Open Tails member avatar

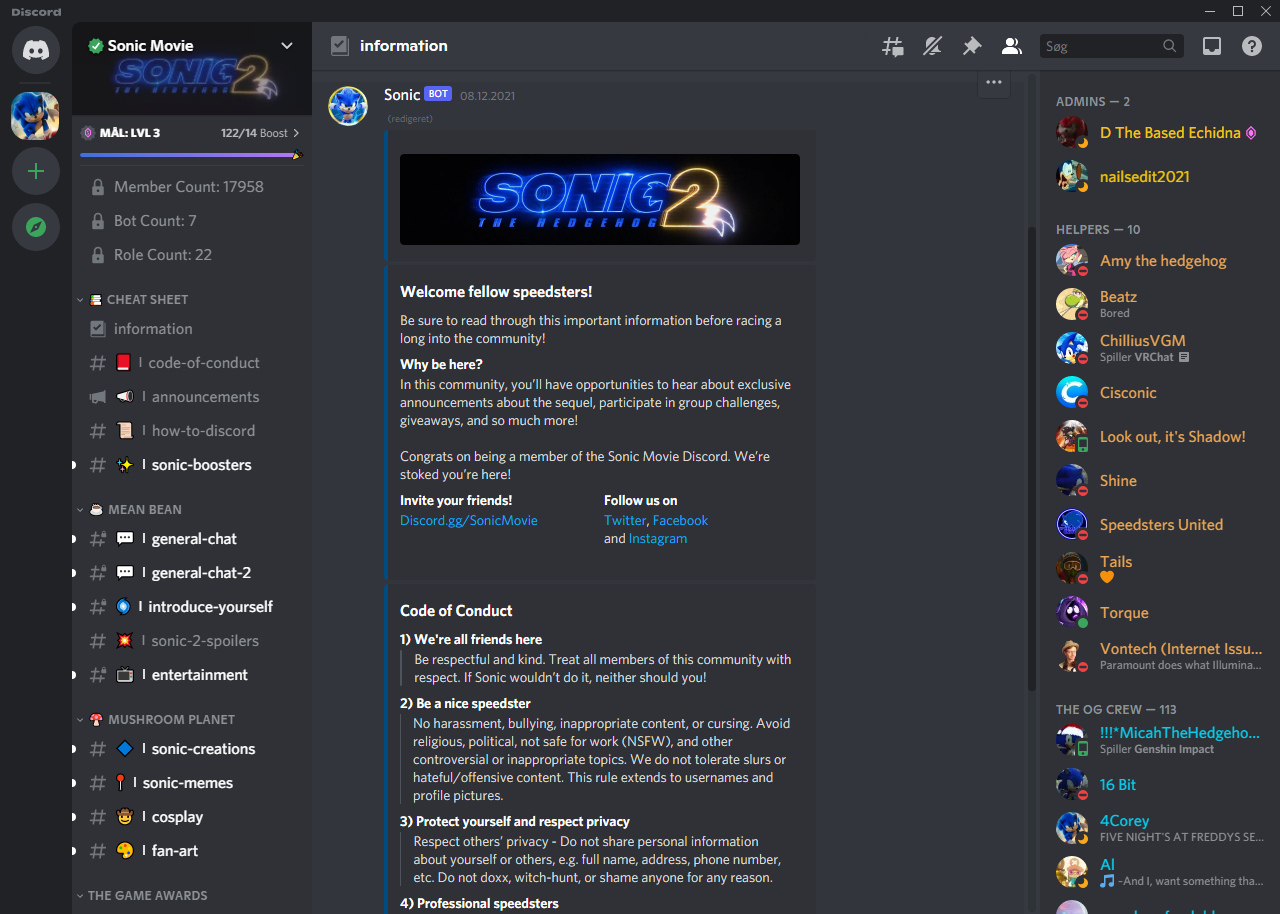[1072, 568]
